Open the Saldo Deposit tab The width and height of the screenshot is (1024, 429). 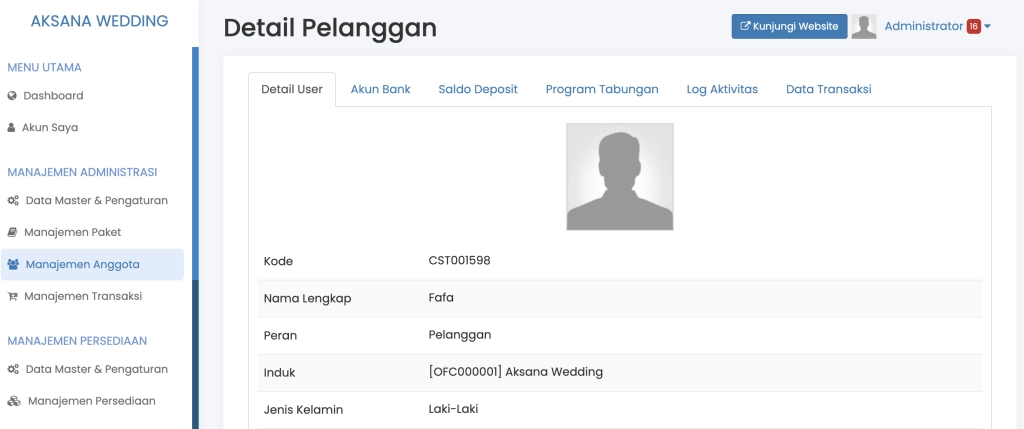pos(478,89)
